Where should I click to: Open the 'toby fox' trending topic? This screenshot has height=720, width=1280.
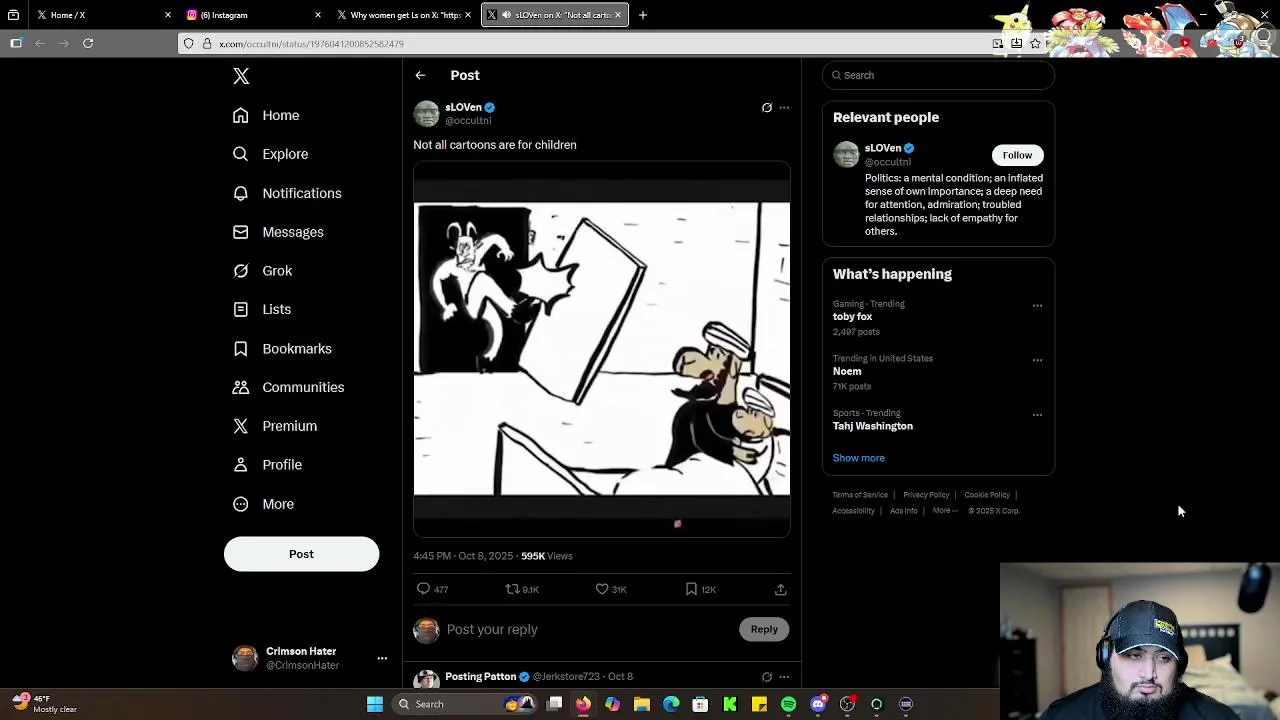click(852, 317)
